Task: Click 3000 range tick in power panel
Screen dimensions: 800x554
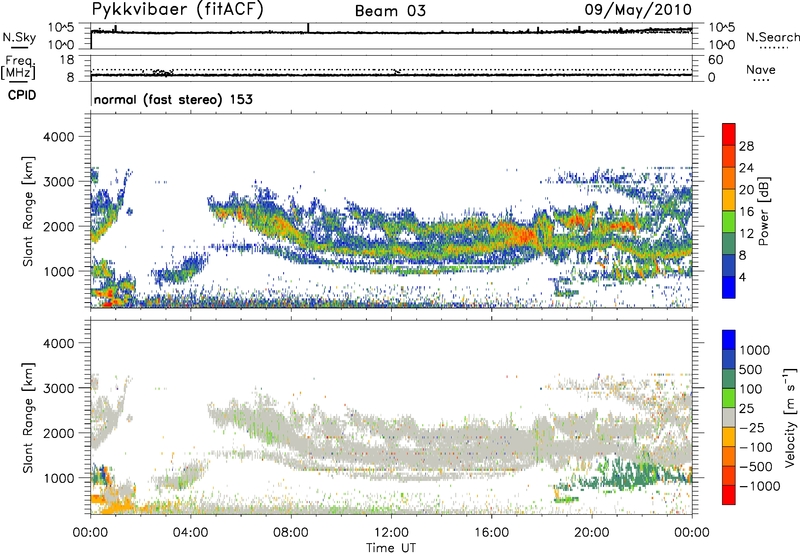Action: (58, 182)
